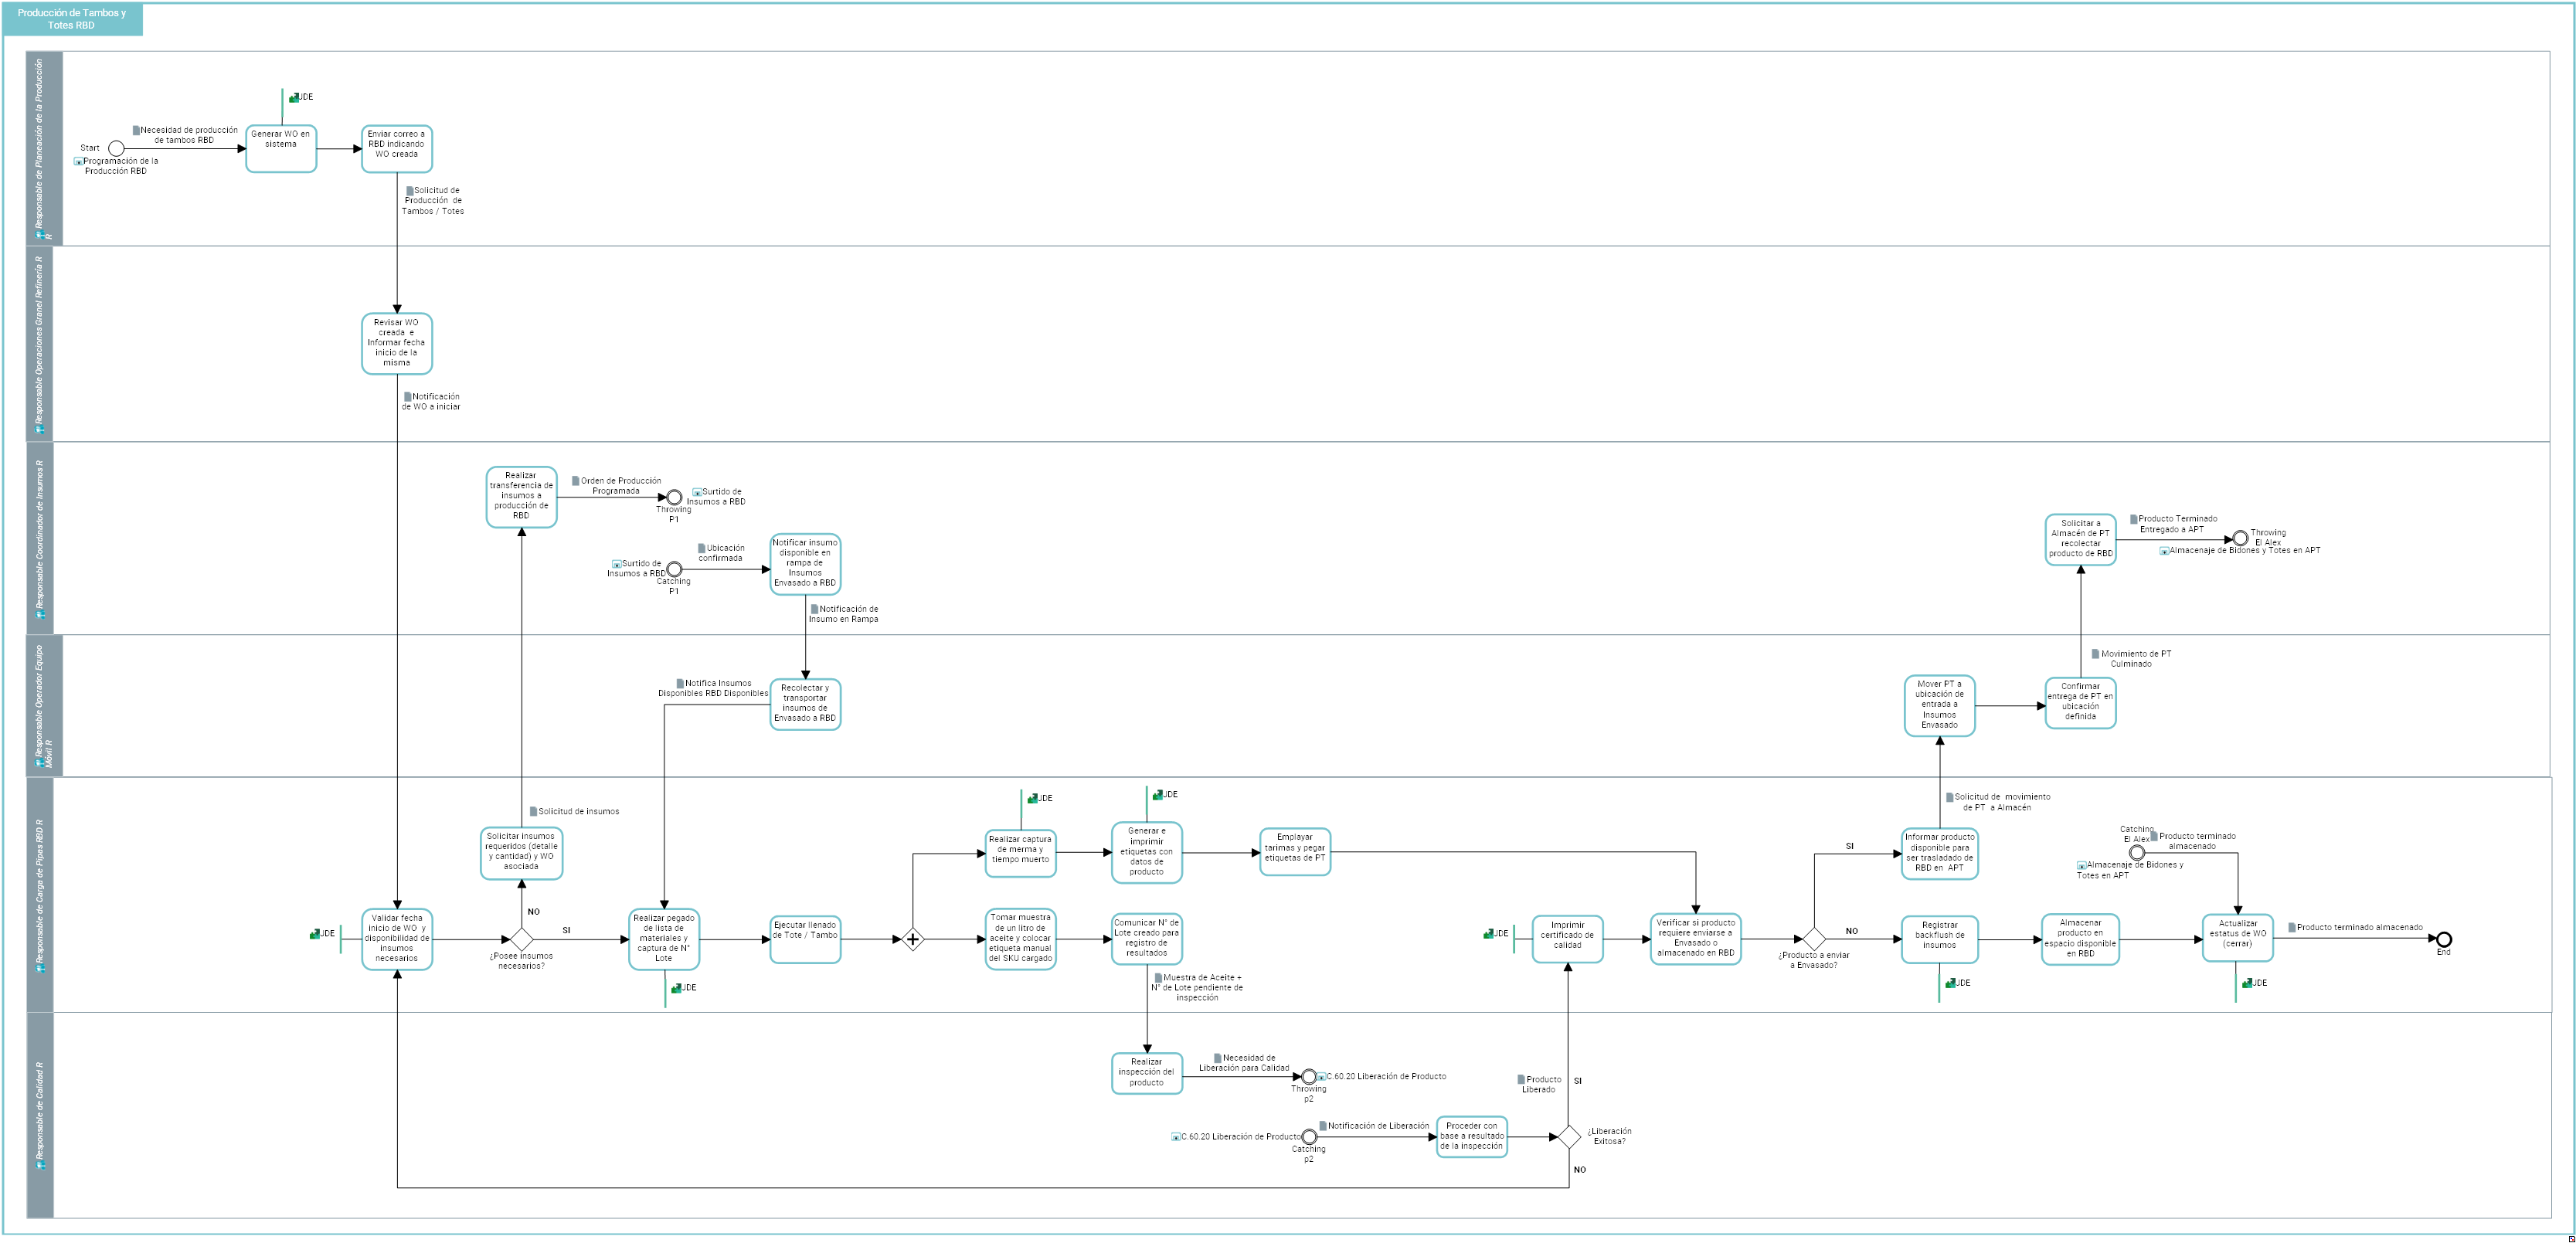2576x1243 pixels.
Task: Select the Generar WO en sistema task
Action: pyautogui.click(x=281, y=149)
